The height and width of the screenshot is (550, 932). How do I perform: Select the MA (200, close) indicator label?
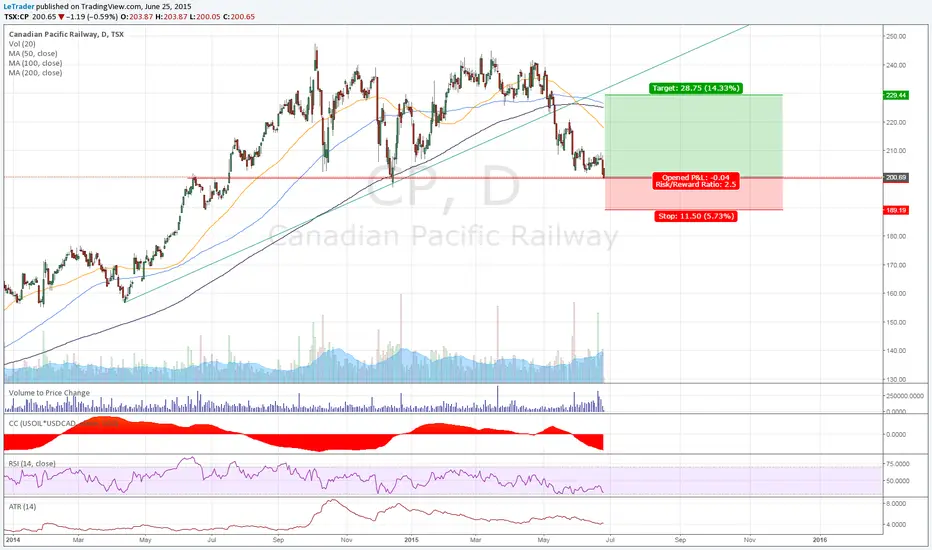point(35,73)
